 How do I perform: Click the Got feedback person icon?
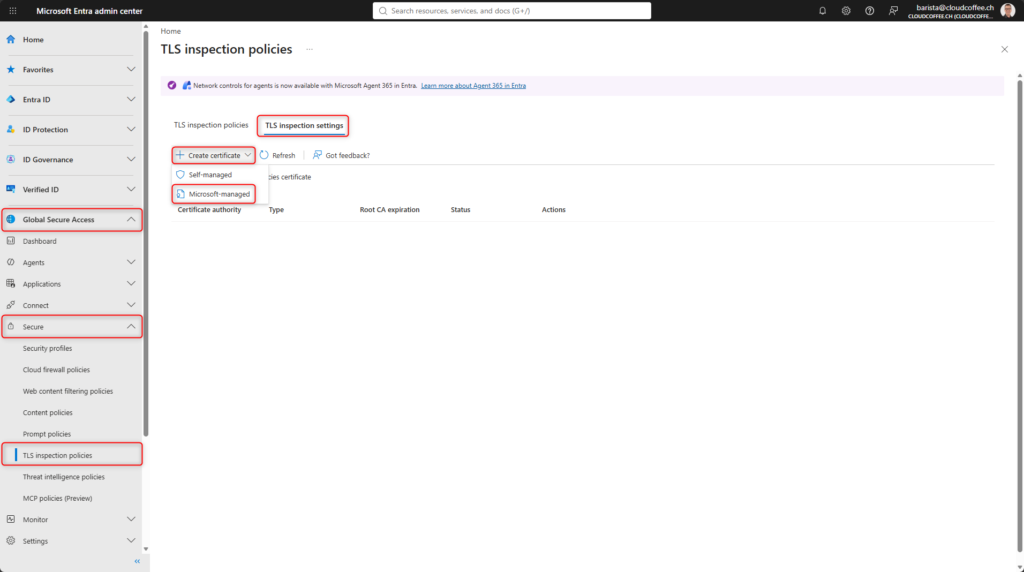coord(317,155)
